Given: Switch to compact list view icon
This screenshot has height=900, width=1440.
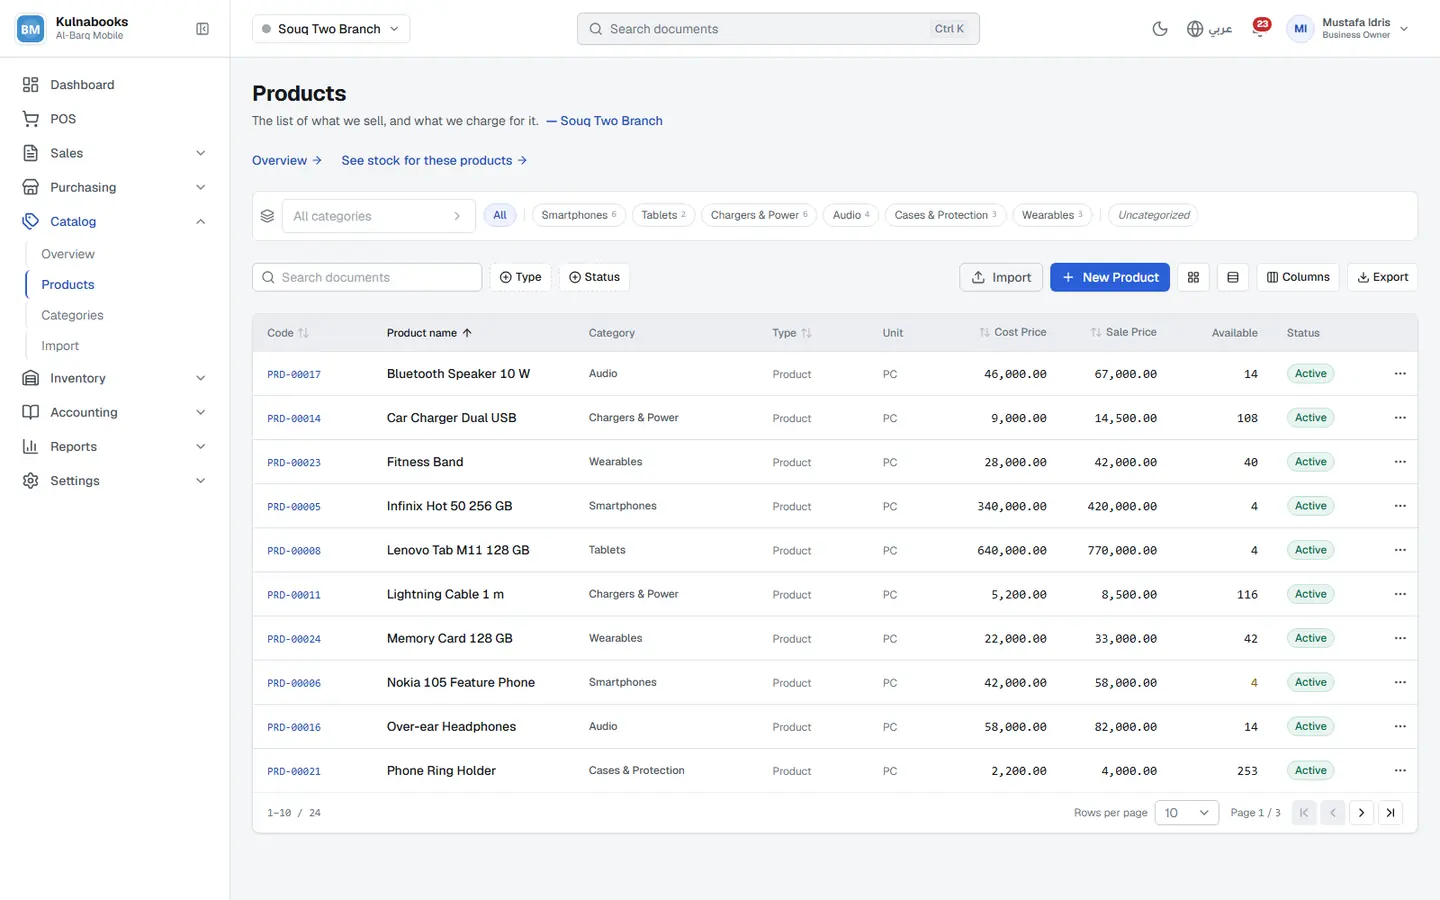Looking at the screenshot, I should [x=1232, y=278].
